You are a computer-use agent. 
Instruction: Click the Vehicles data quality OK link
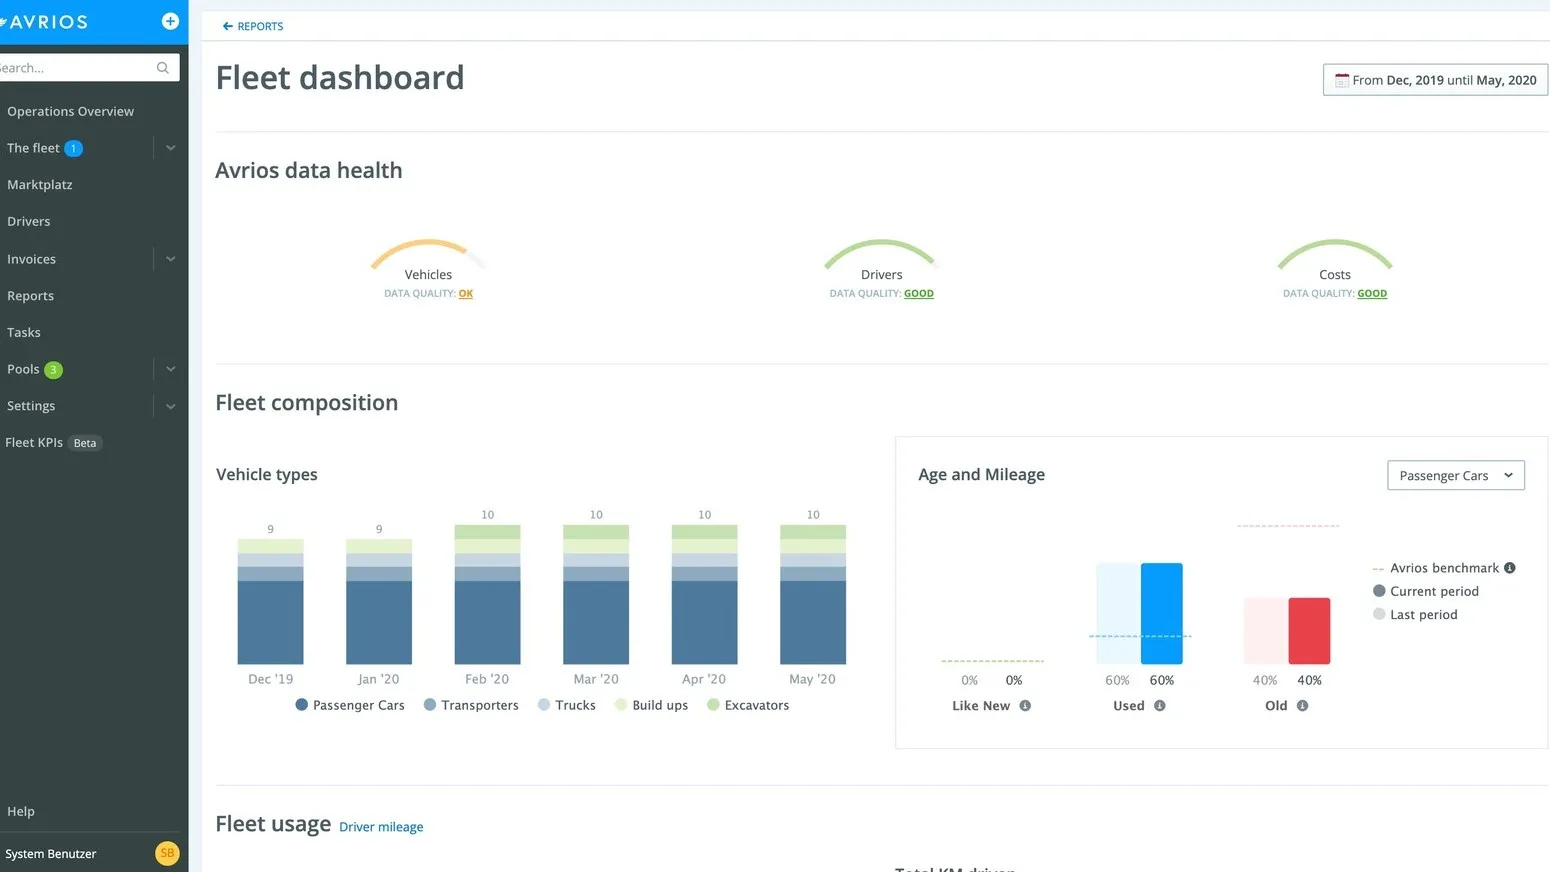466,294
